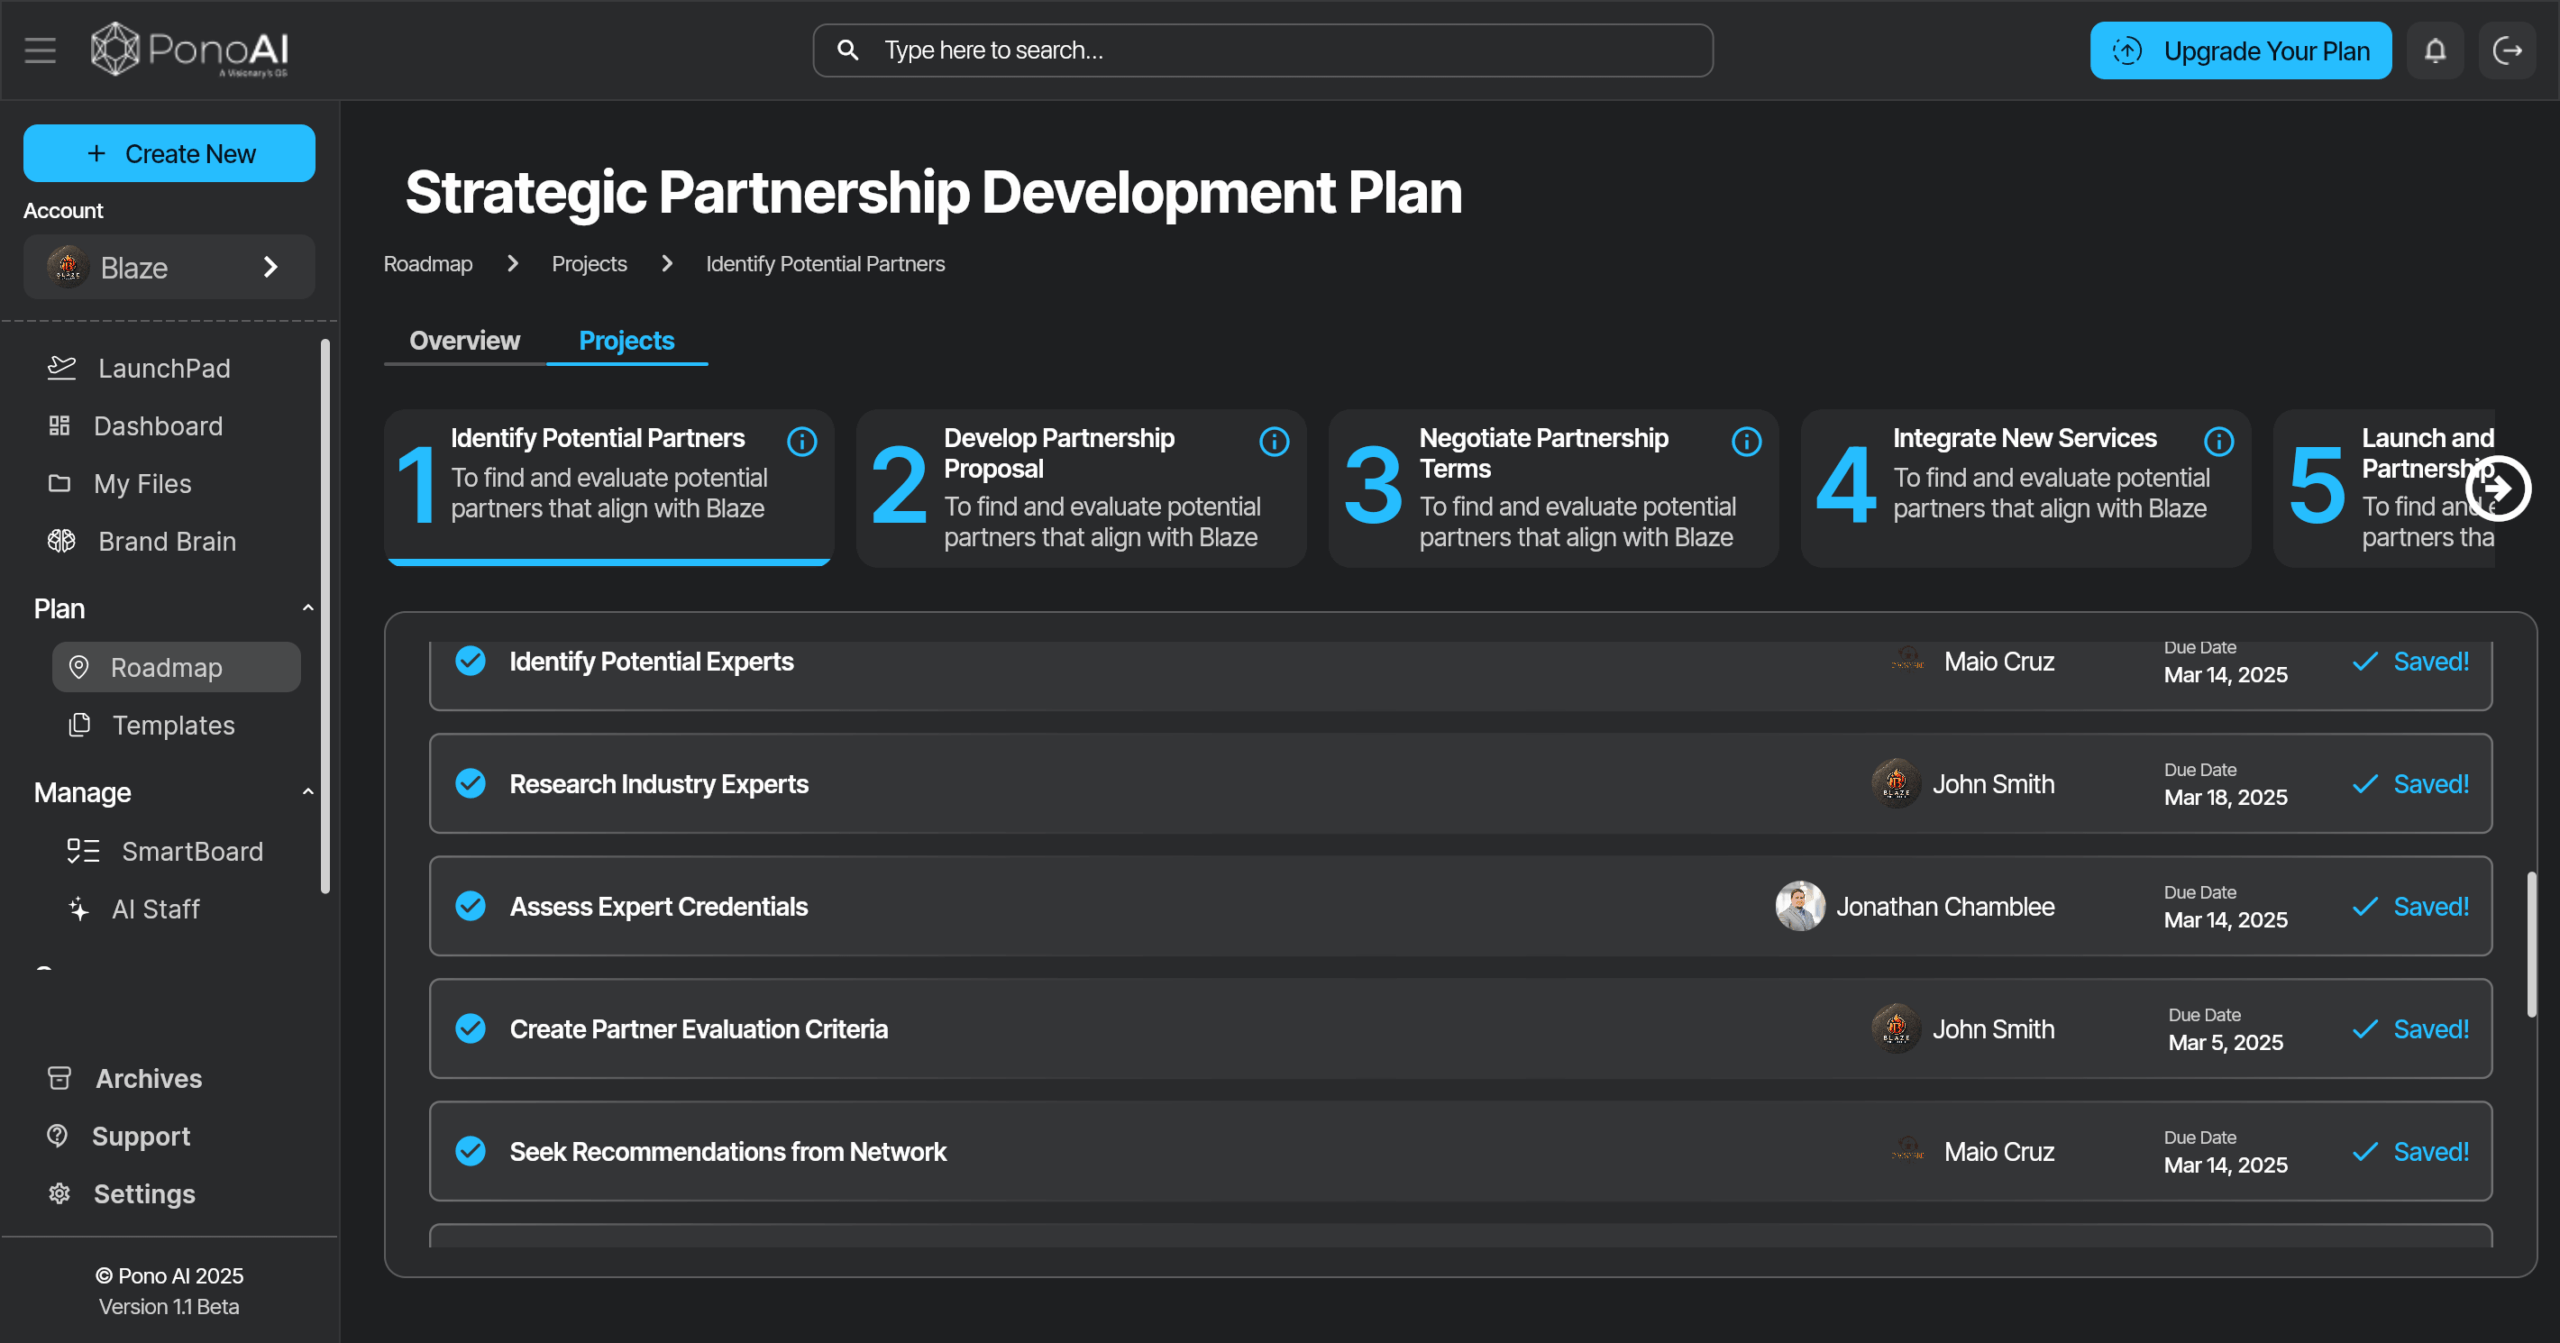Open info icon on Identify Potential Partners card
This screenshot has height=1343, width=2560.
pos(802,441)
